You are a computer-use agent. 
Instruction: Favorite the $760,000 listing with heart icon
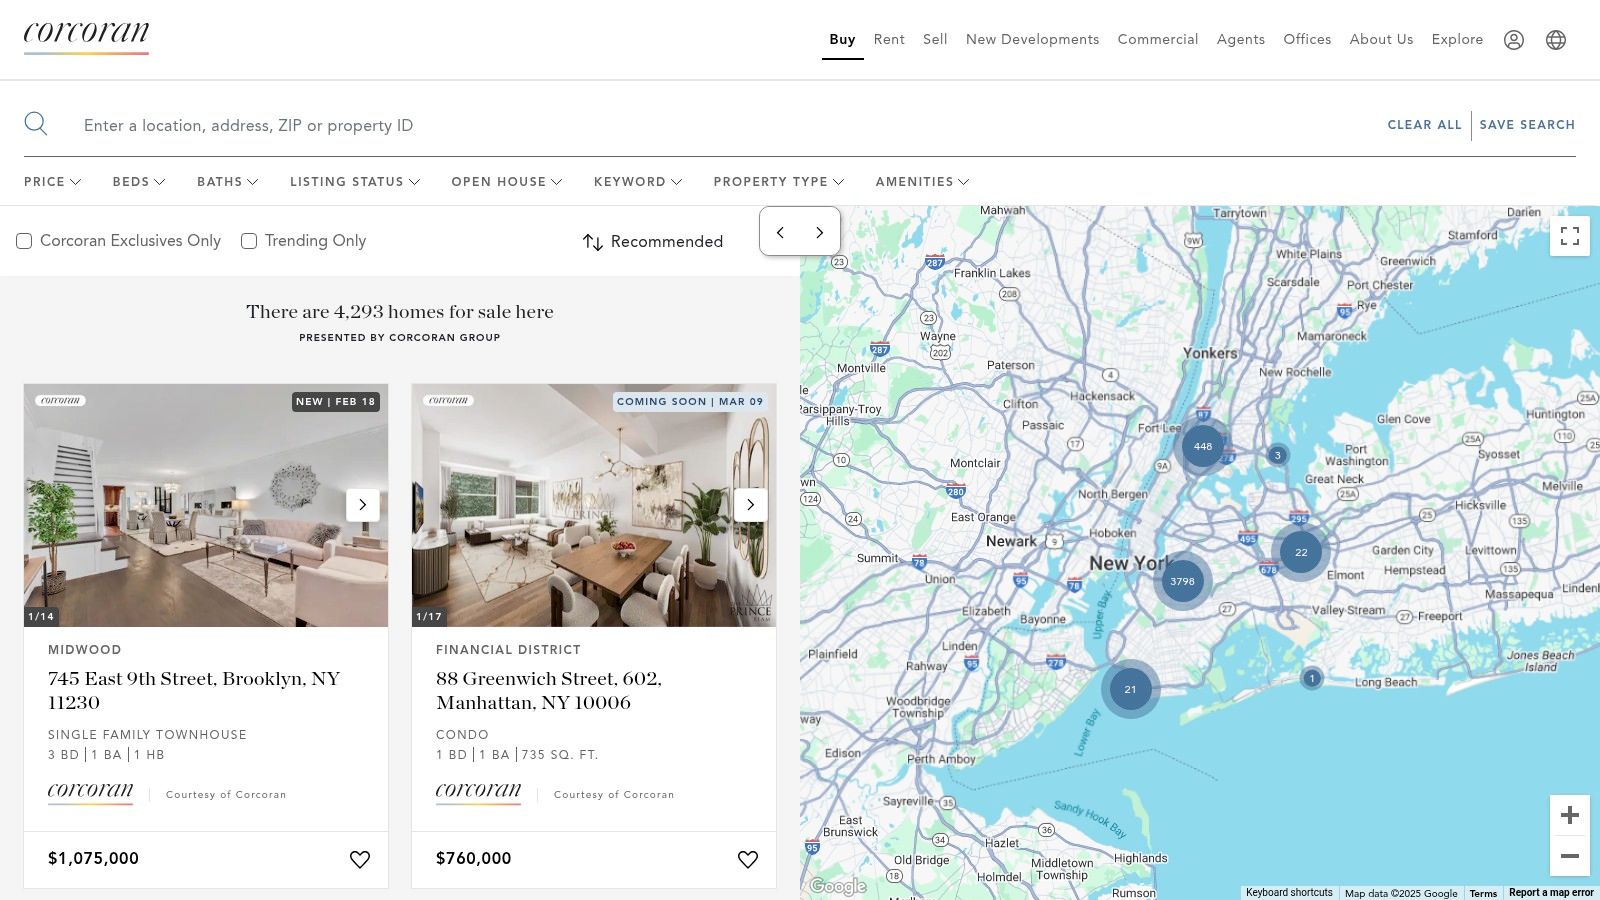tap(748, 859)
